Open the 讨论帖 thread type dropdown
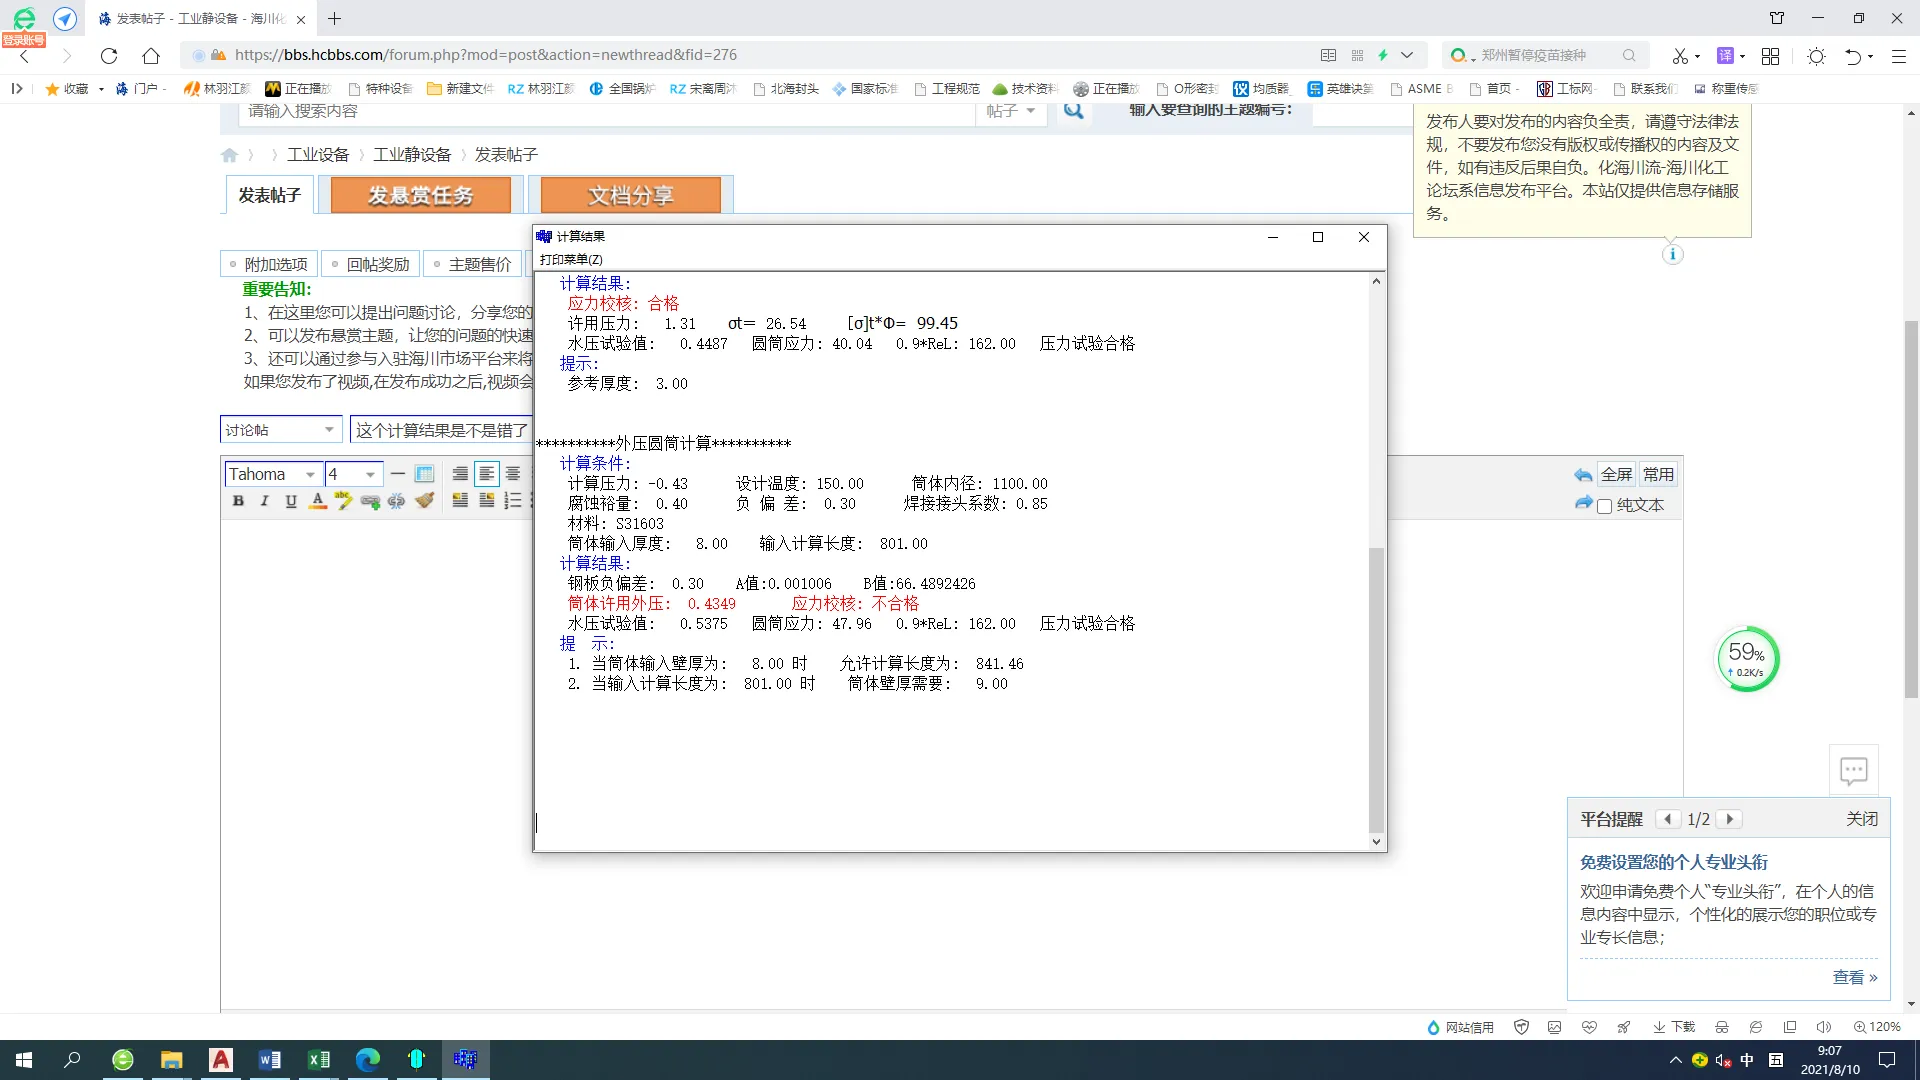 [x=281, y=430]
